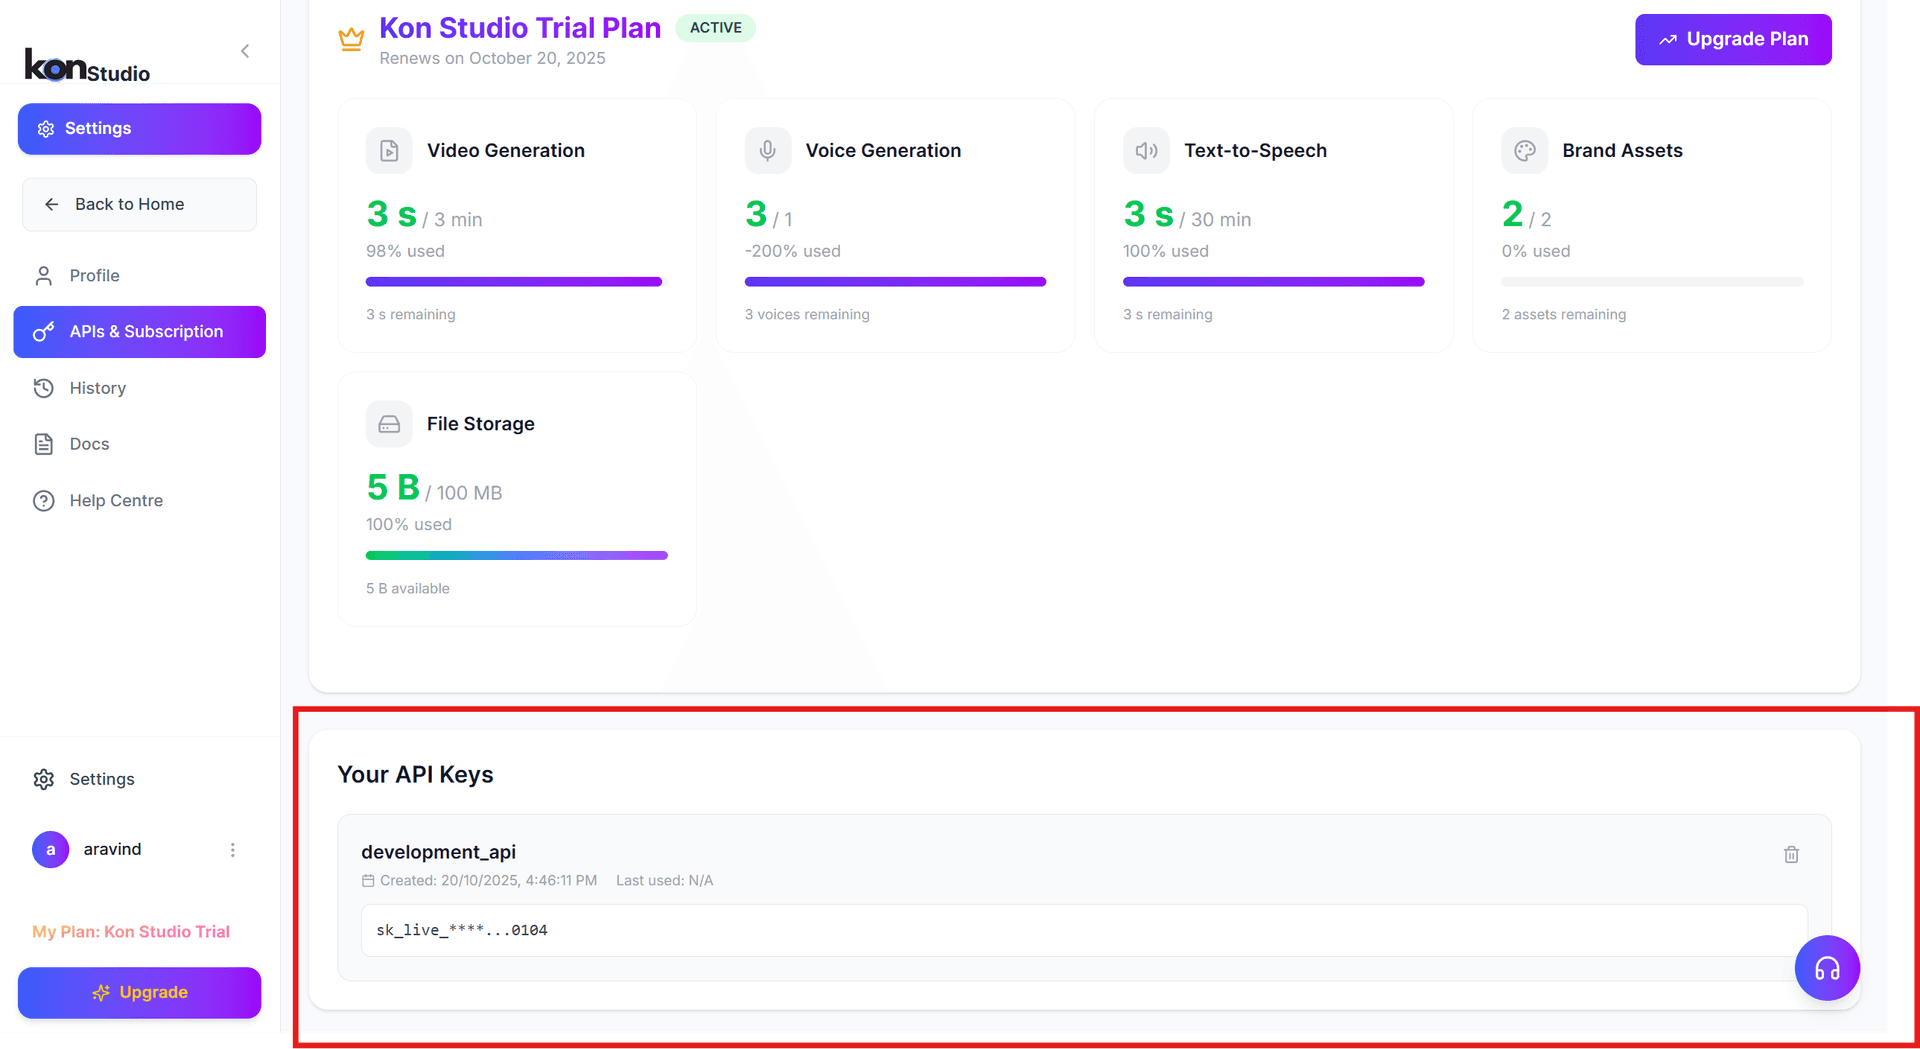Click the Help Centre question mark icon
The width and height of the screenshot is (1920, 1049).
point(43,500)
